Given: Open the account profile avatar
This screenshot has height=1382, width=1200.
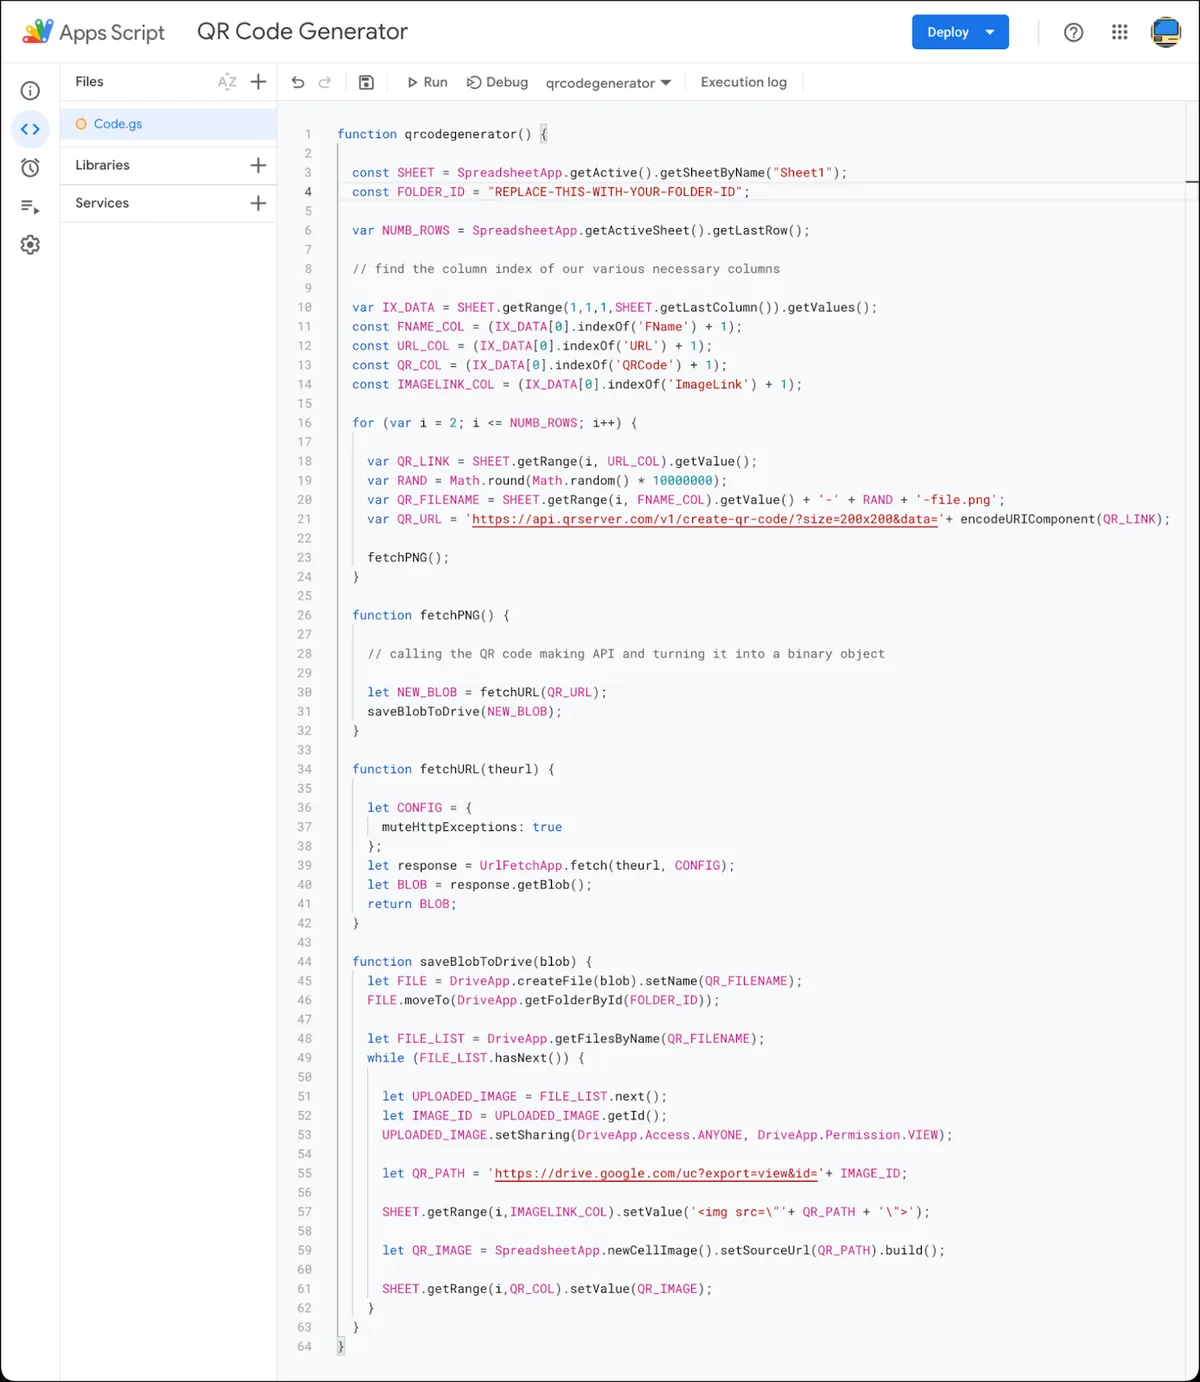Looking at the screenshot, I should (x=1166, y=32).
